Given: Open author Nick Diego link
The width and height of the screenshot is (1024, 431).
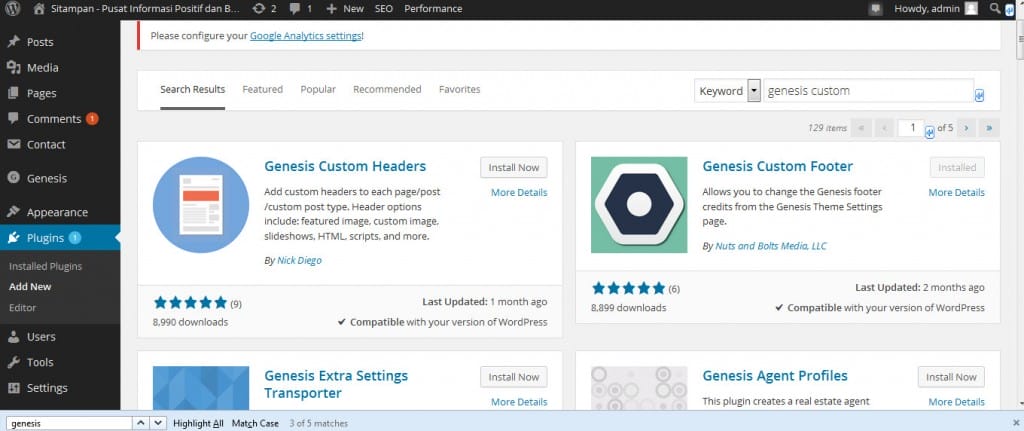Looking at the screenshot, I should [299, 261].
